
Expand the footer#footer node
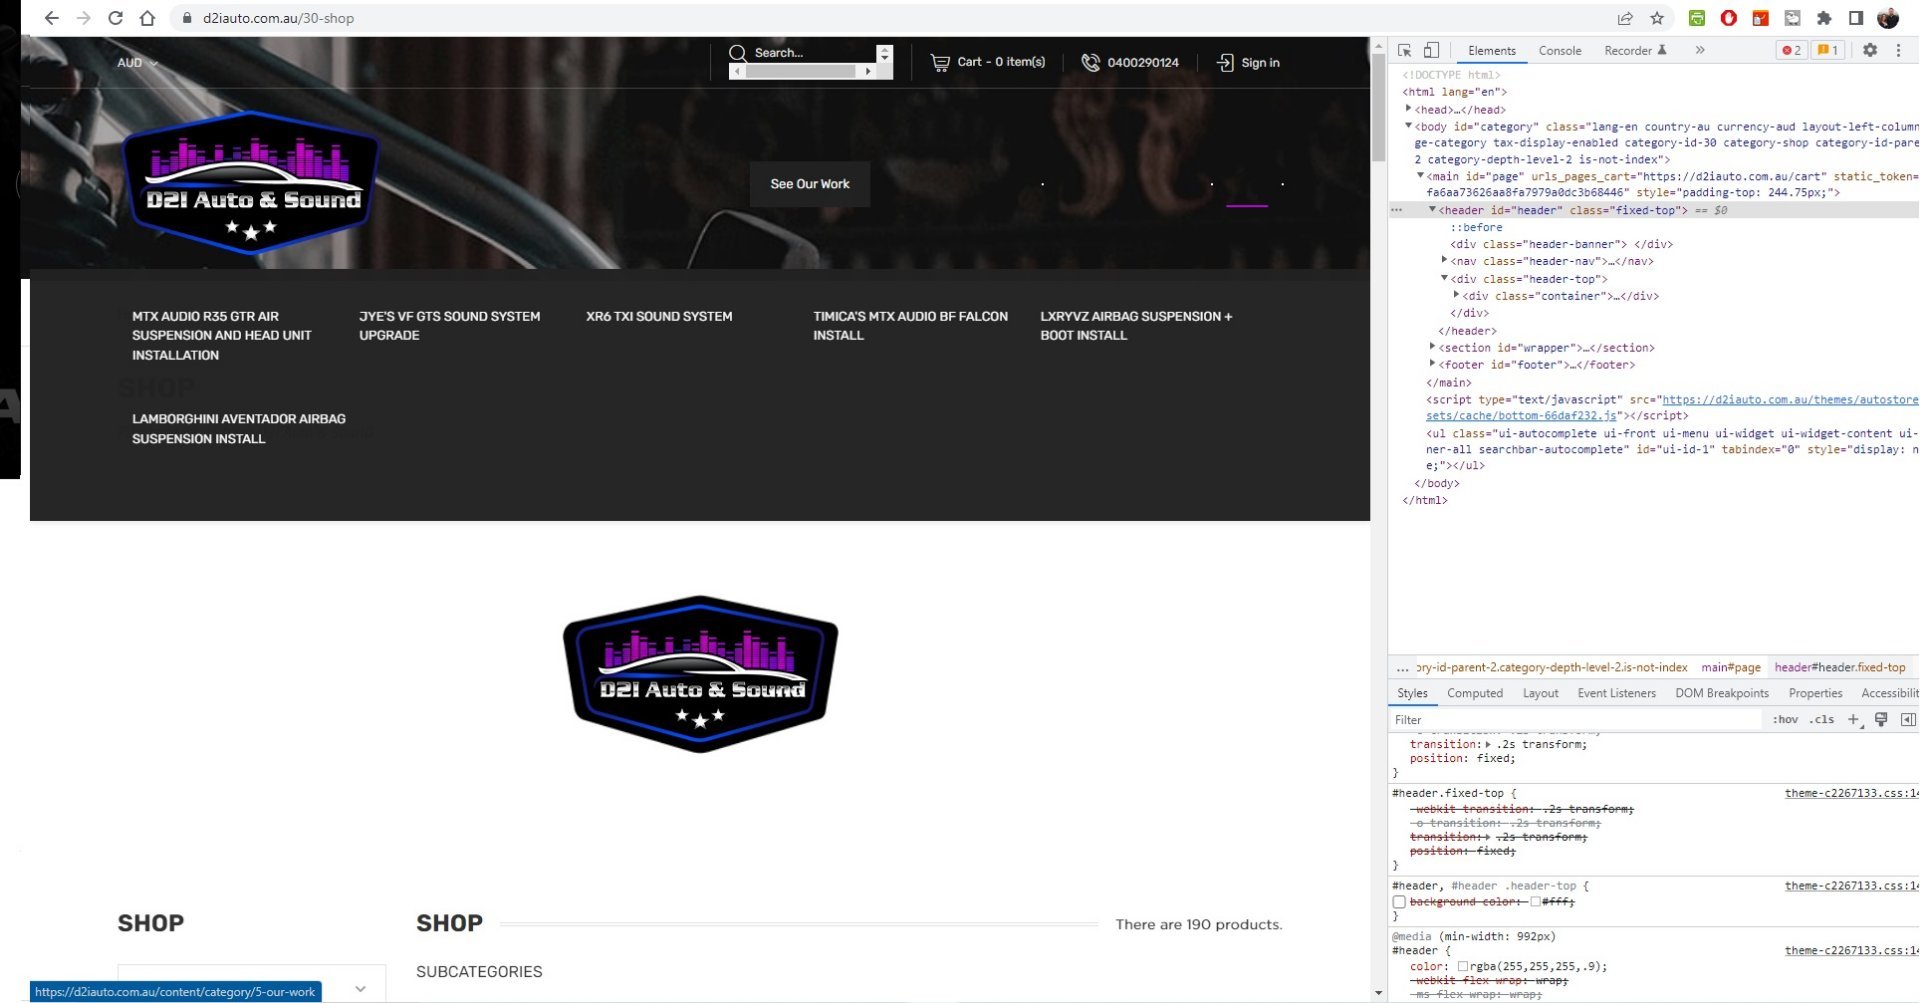[1432, 364]
